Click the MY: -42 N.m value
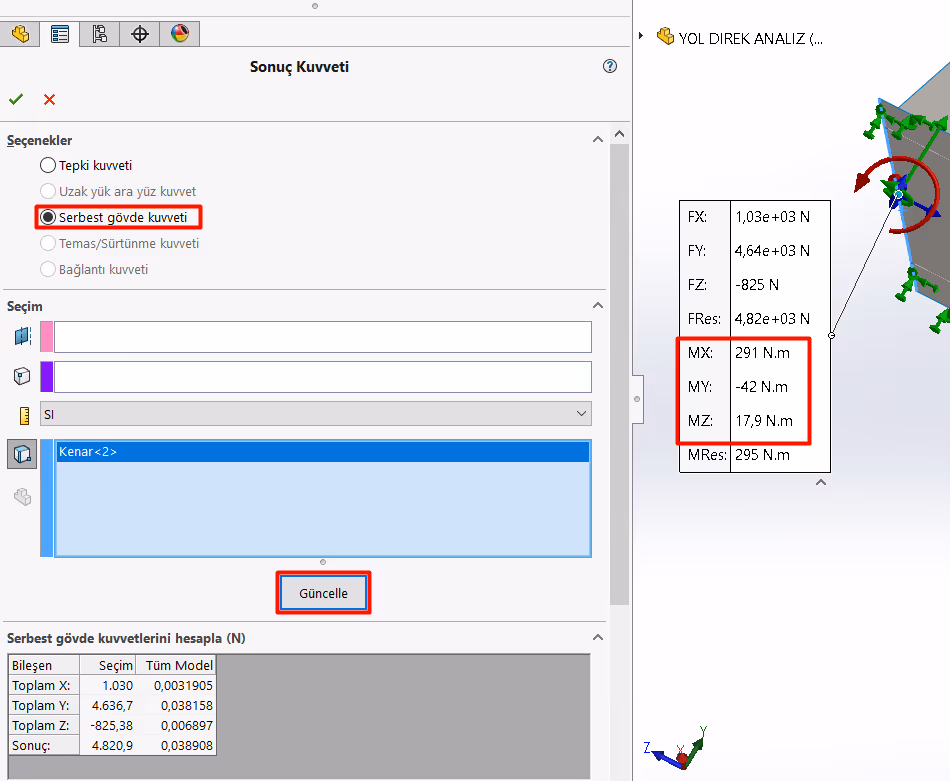This screenshot has height=781, width=950. pyautogui.click(x=762, y=387)
